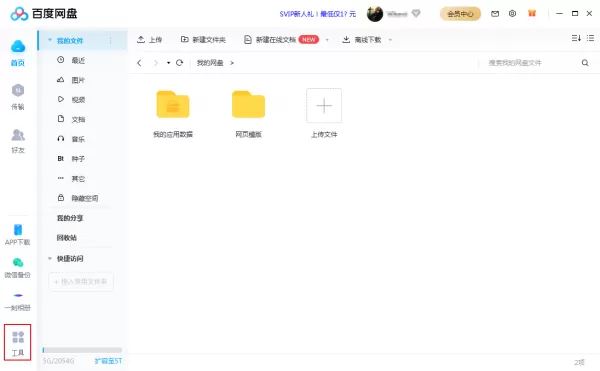The image size is (600, 371).
Task: Click 我的网盘 breadcrumb
Action: click(x=210, y=63)
